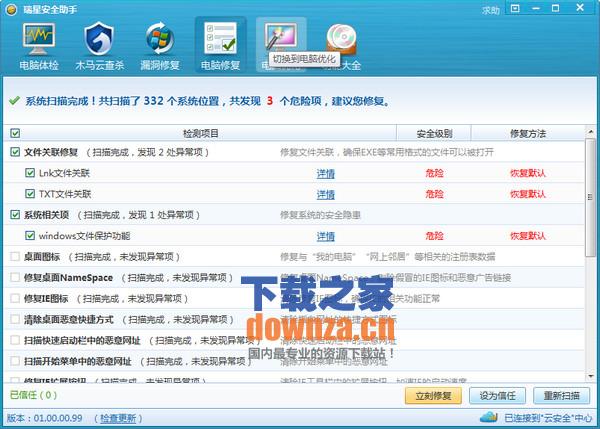The height and width of the screenshot is (429, 600).
Task: Check 清除桌面恶意快捷方式 checkbox
Action: (15, 319)
